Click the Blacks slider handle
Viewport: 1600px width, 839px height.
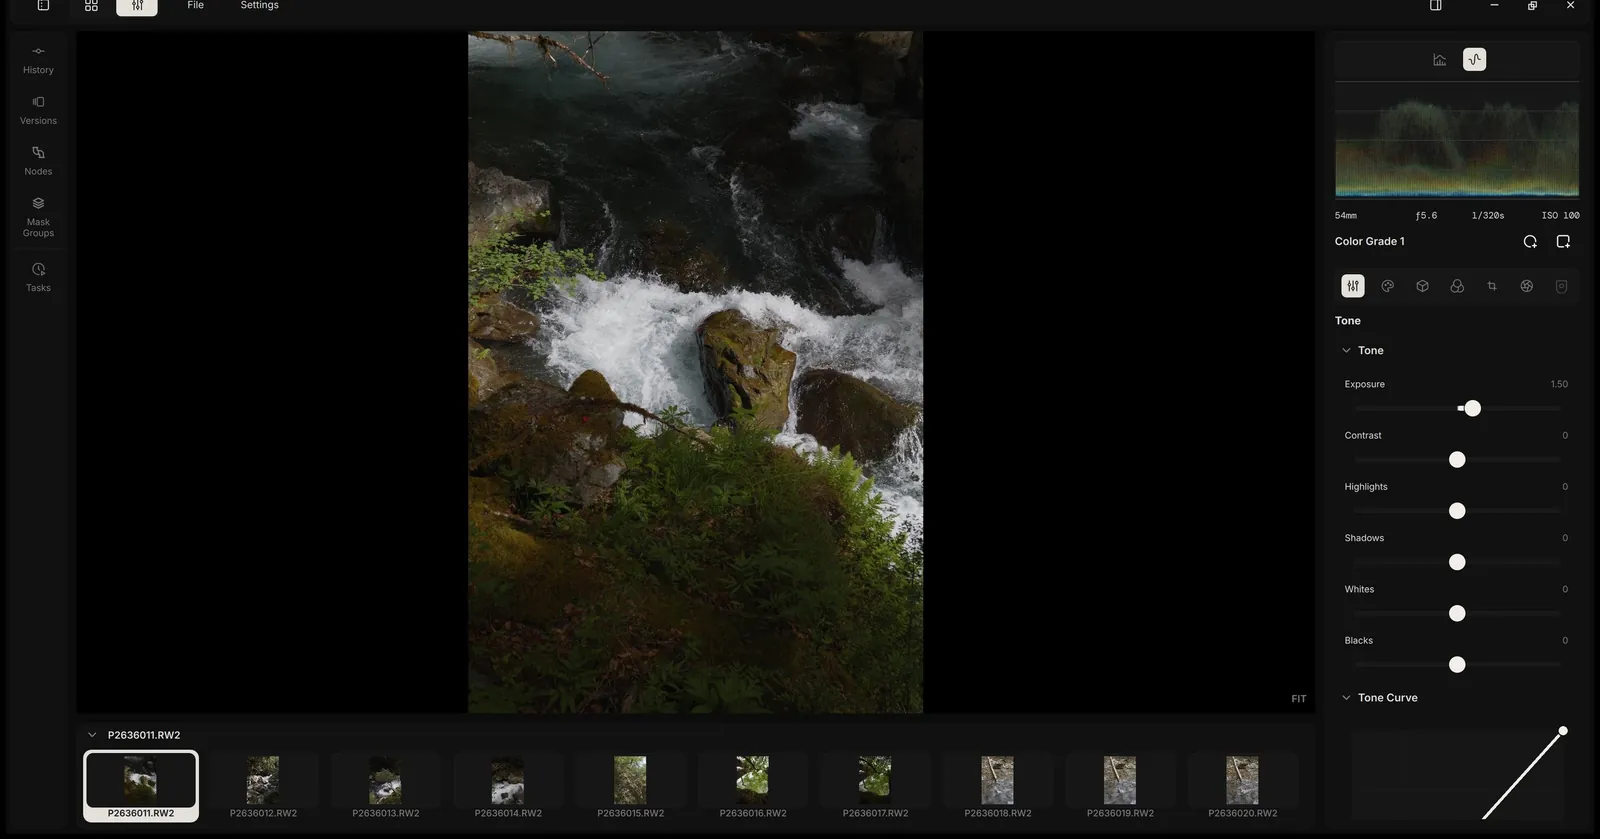click(x=1457, y=664)
